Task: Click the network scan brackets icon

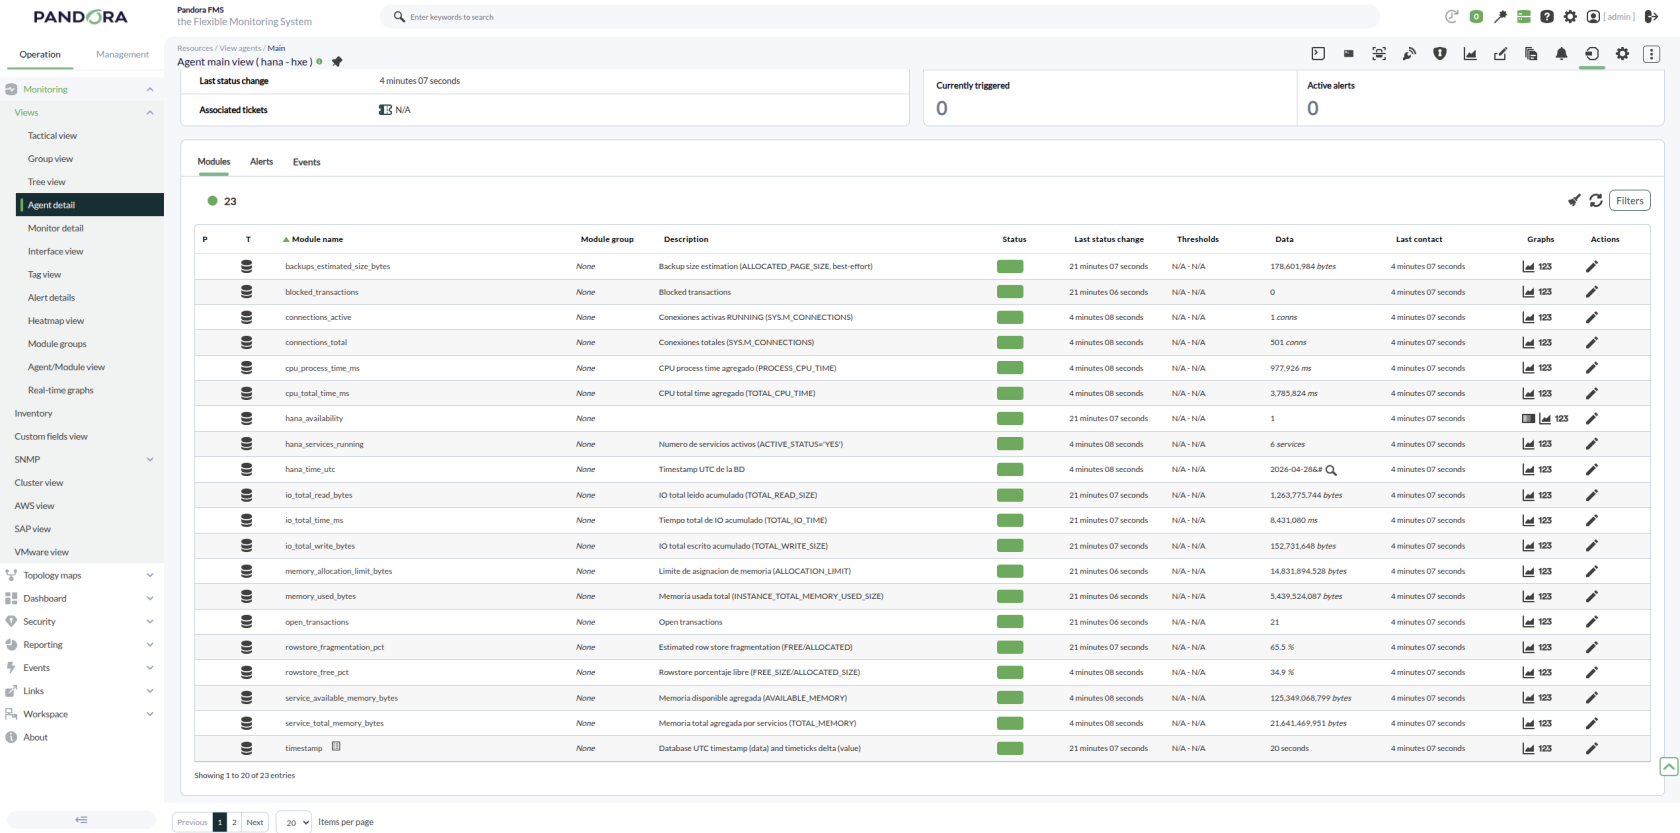Action: pyautogui.click(x=1379, y=54)
